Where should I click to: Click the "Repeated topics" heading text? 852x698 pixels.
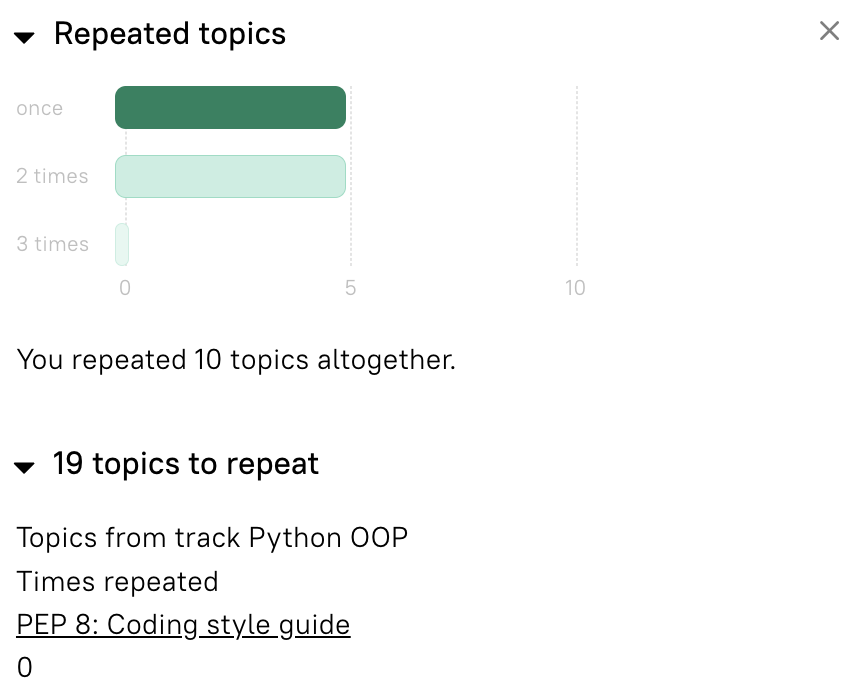click(x=170, y=34)
